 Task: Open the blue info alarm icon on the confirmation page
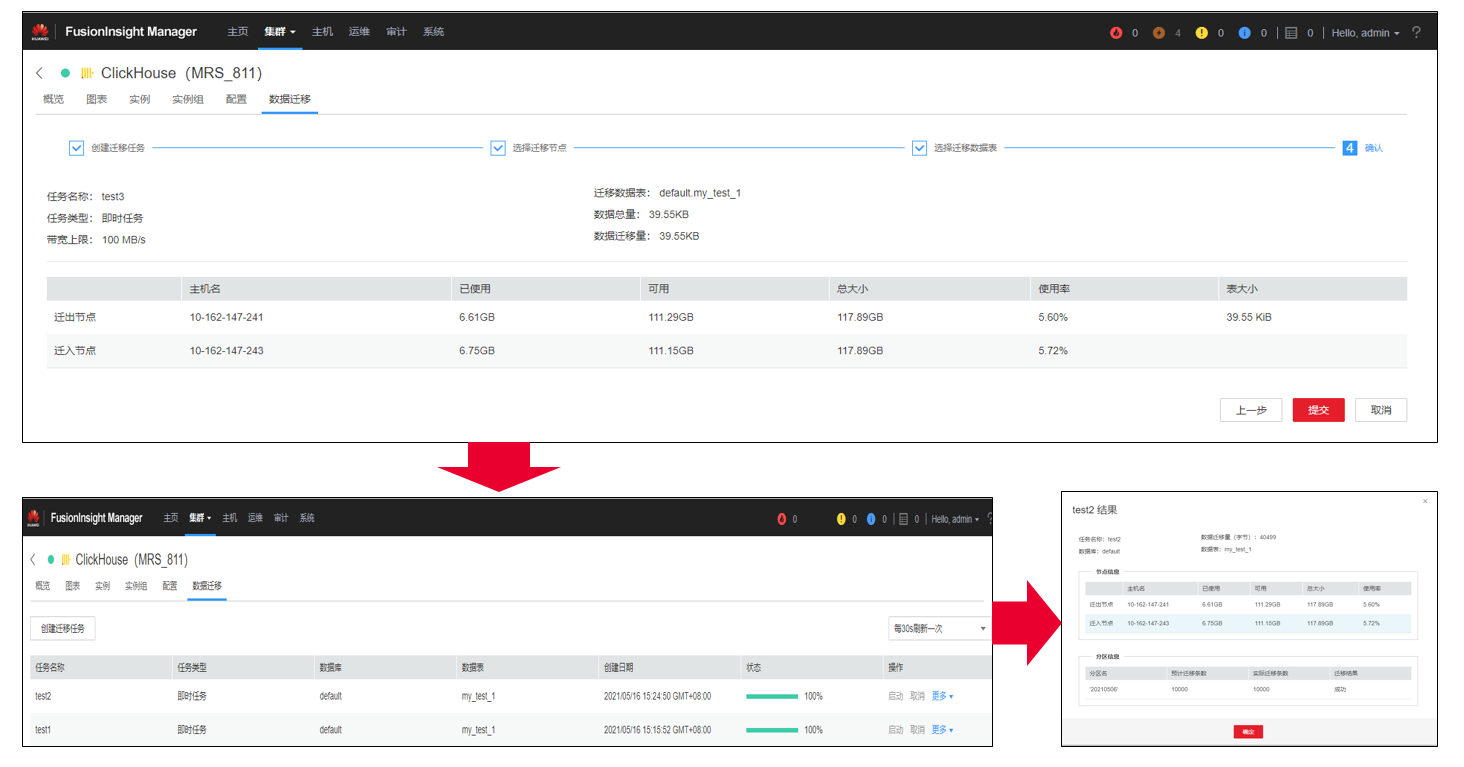pos(1245,33)
